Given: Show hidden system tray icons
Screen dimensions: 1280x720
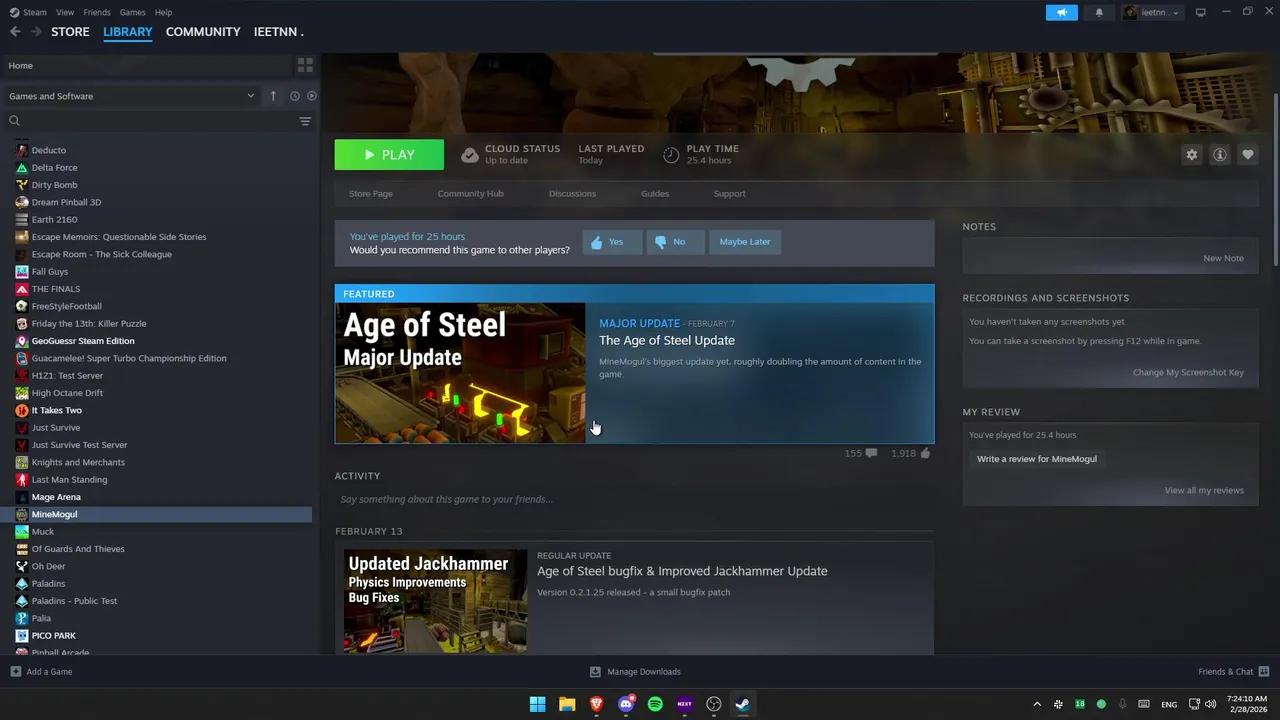Looking at the screenshot, I should (1037, 704).
